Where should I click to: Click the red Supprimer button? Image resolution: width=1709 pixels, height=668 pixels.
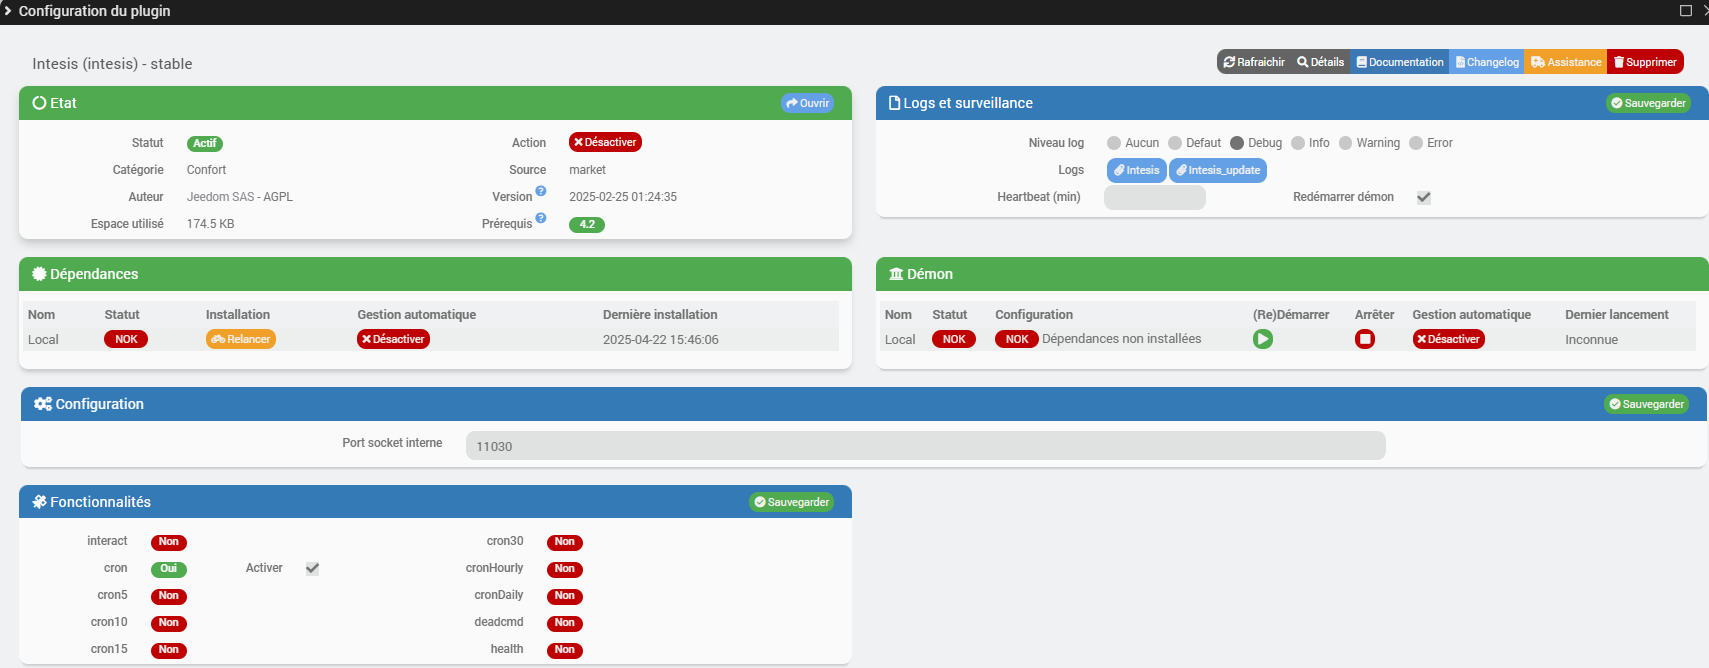pos(1645,62)
